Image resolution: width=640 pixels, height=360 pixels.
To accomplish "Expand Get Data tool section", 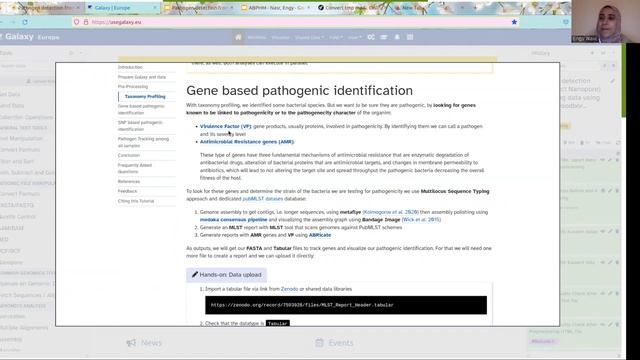I will tap(10, 94).
